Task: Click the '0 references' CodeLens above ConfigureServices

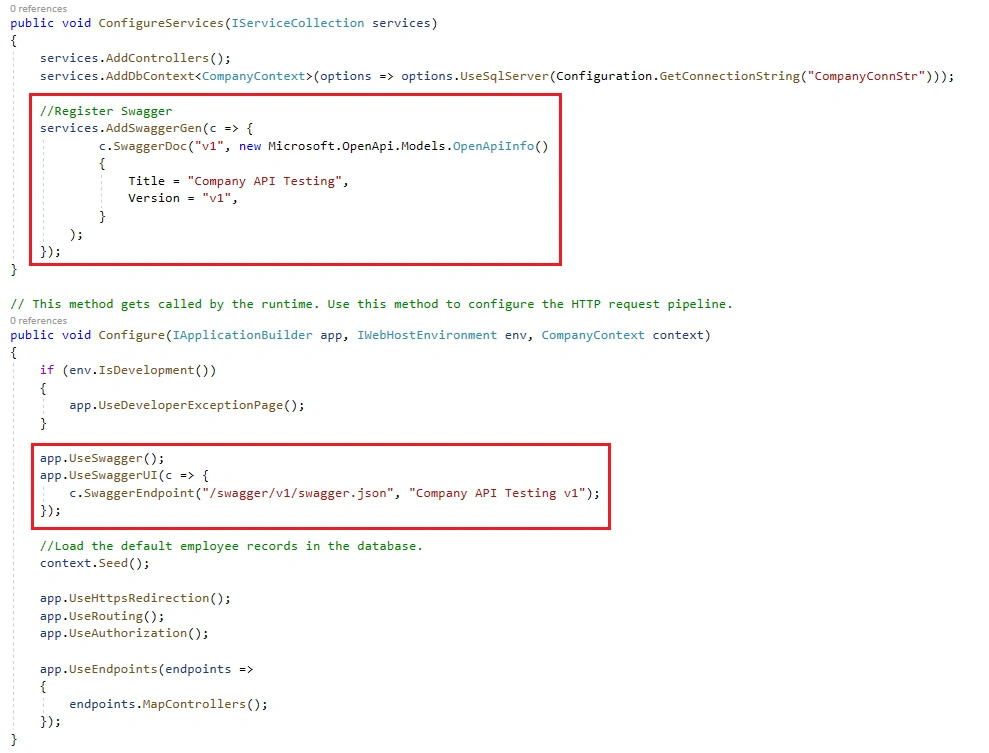Action: point(38,9)
